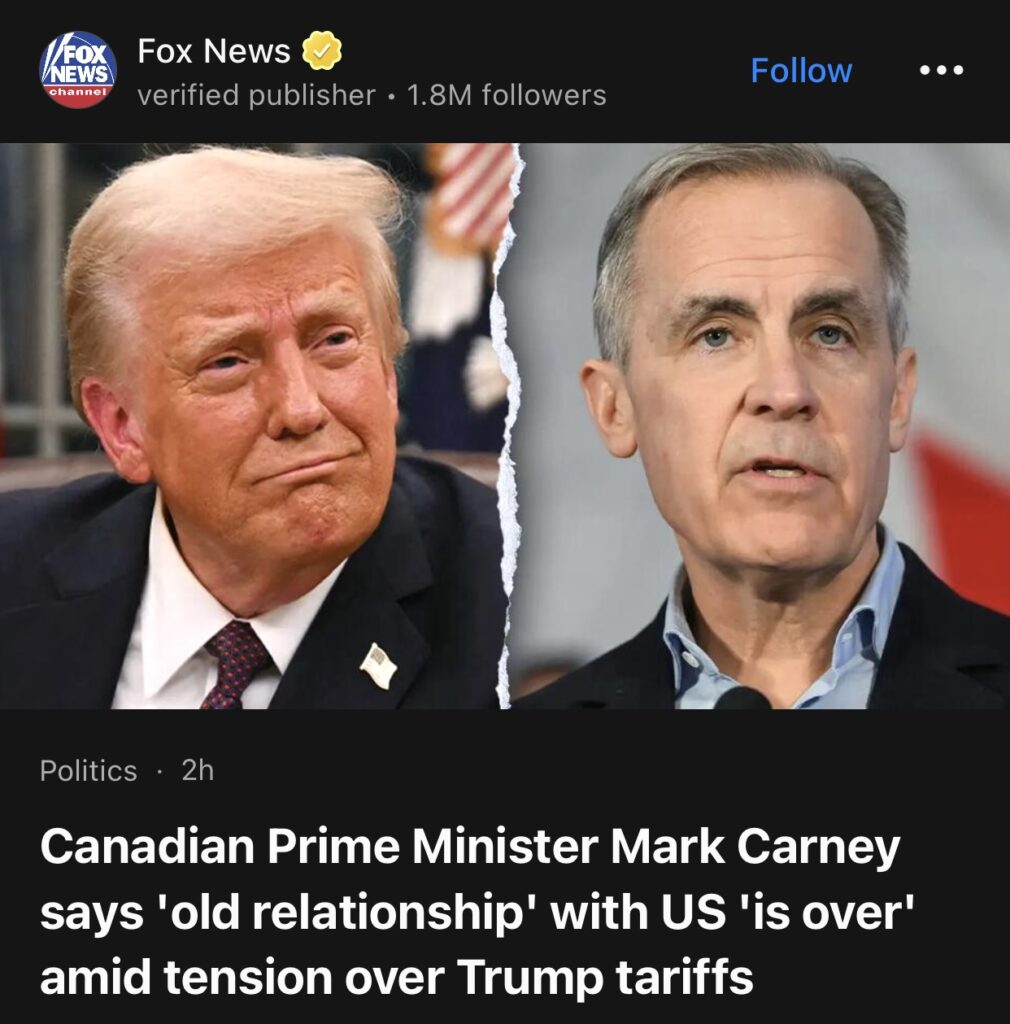Screen dimensions: 1010x1024
Task: View the 1.8M followers count
Action: click(507, 95)
